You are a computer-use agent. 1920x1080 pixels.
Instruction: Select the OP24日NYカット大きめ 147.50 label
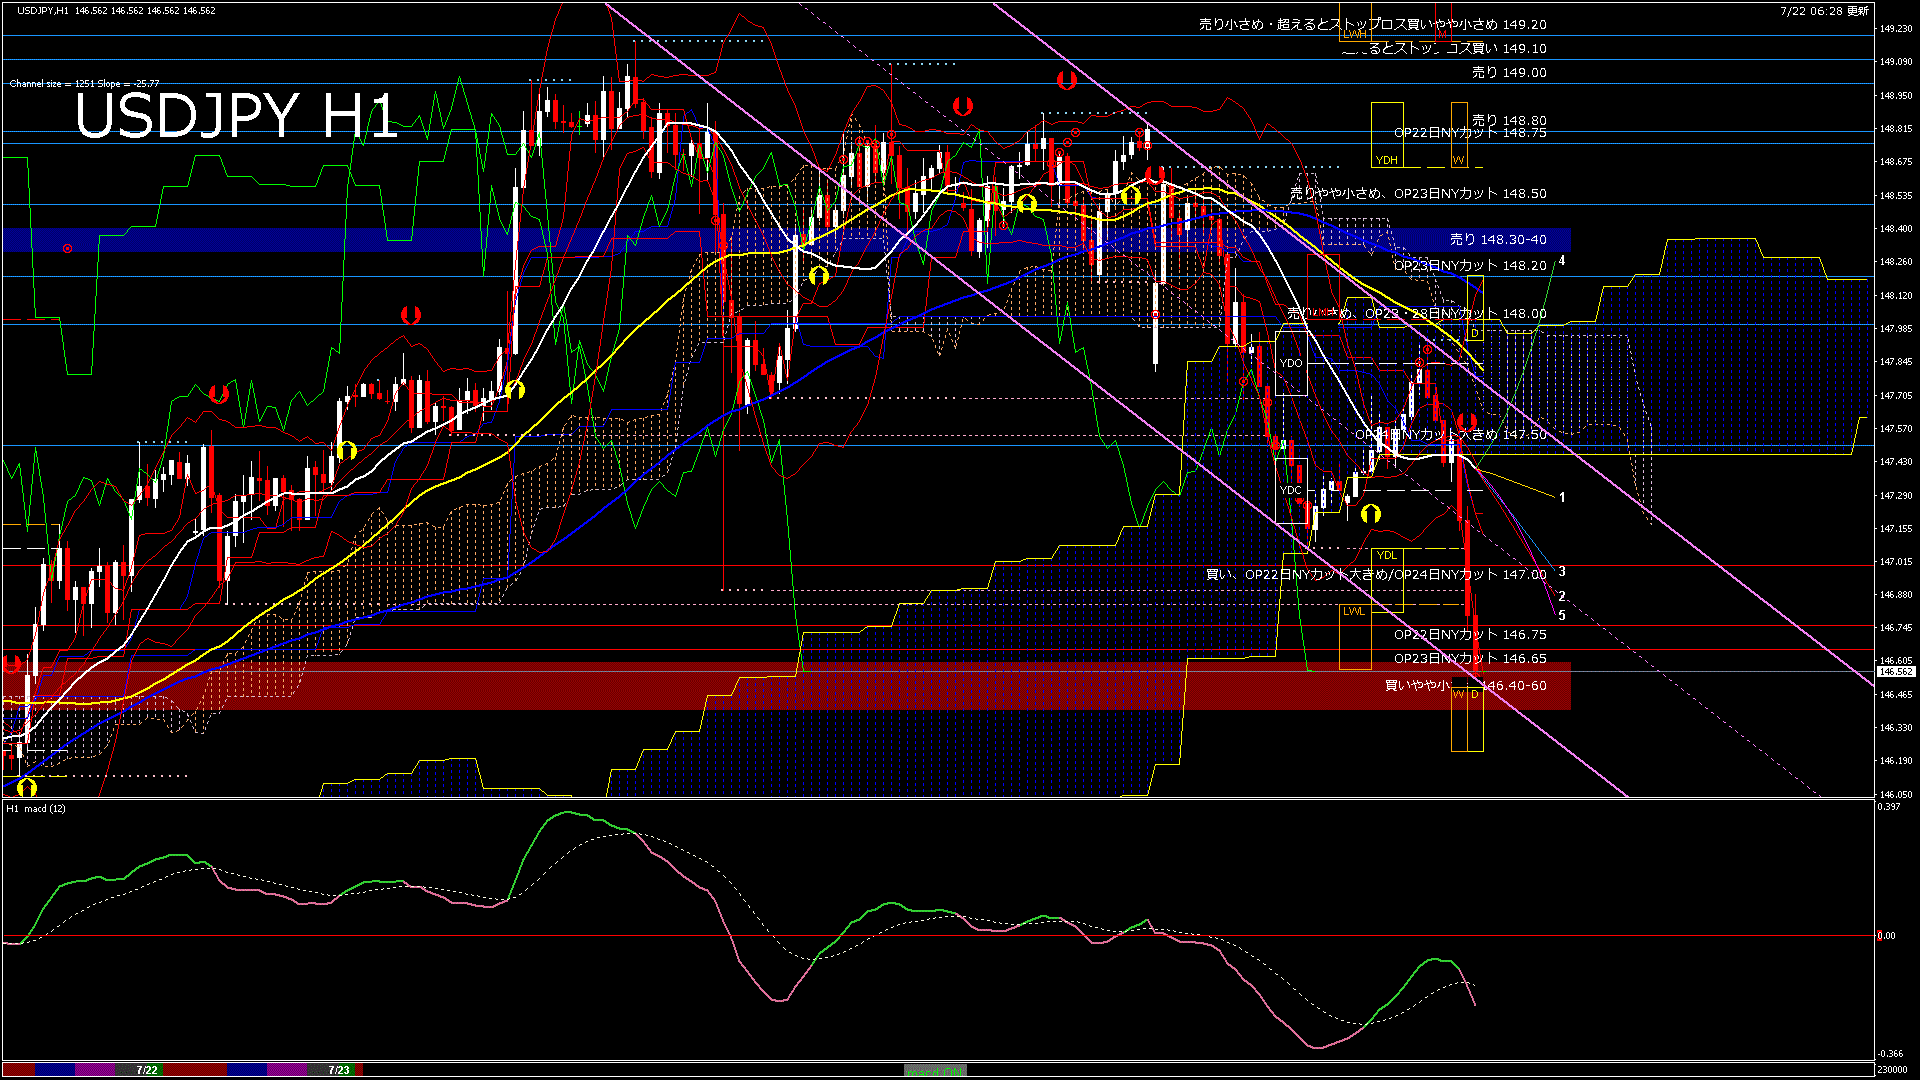pyautogui.click(x=1451, y=434)
